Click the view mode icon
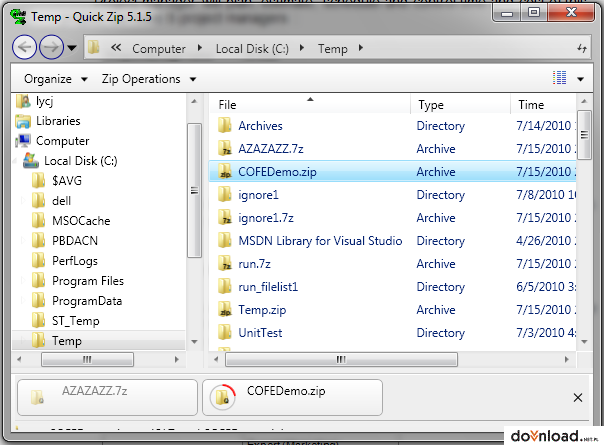 [x=559, y=77]
